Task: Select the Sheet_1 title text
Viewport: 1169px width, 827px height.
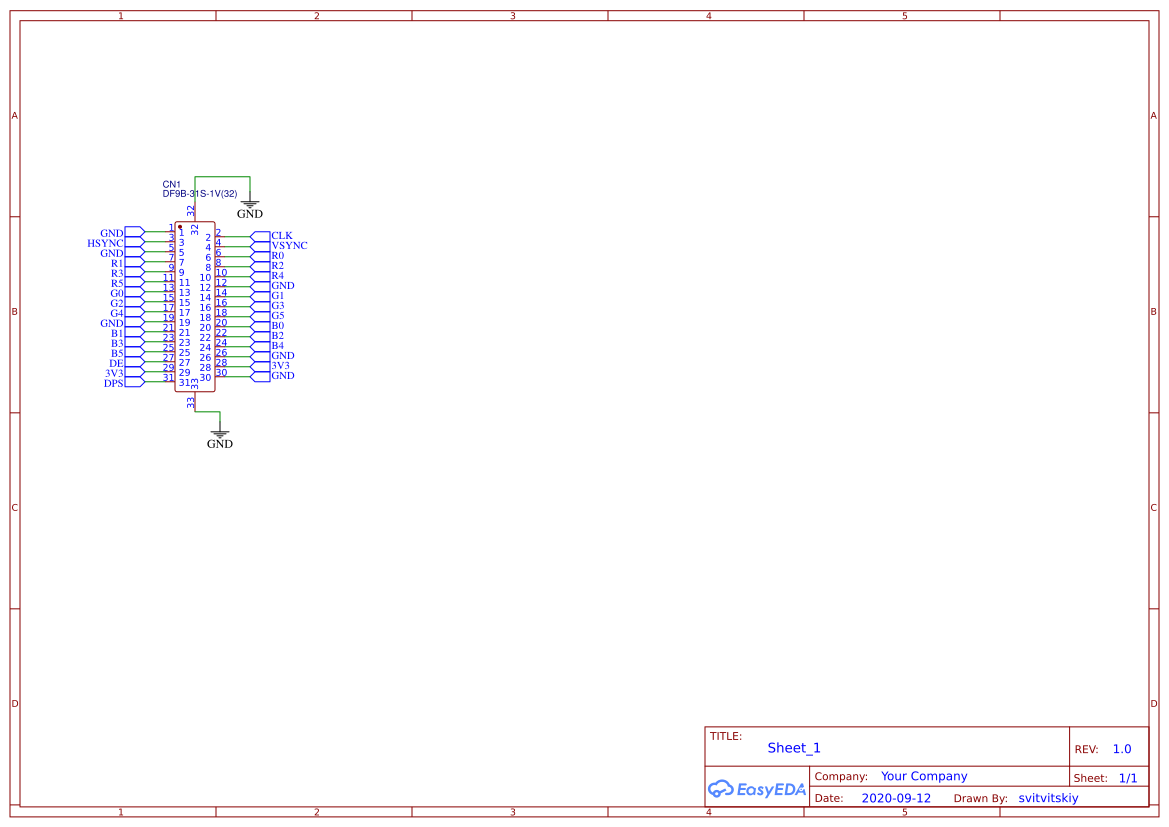Action: coord(794,748)
